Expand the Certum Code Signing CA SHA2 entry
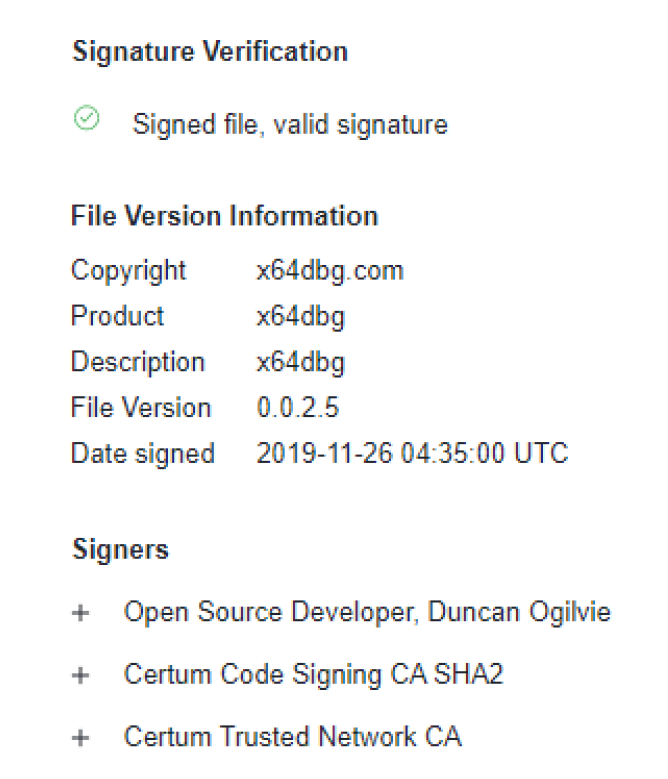668x779 pixels. pyautogui.click(x=81, y=676)
